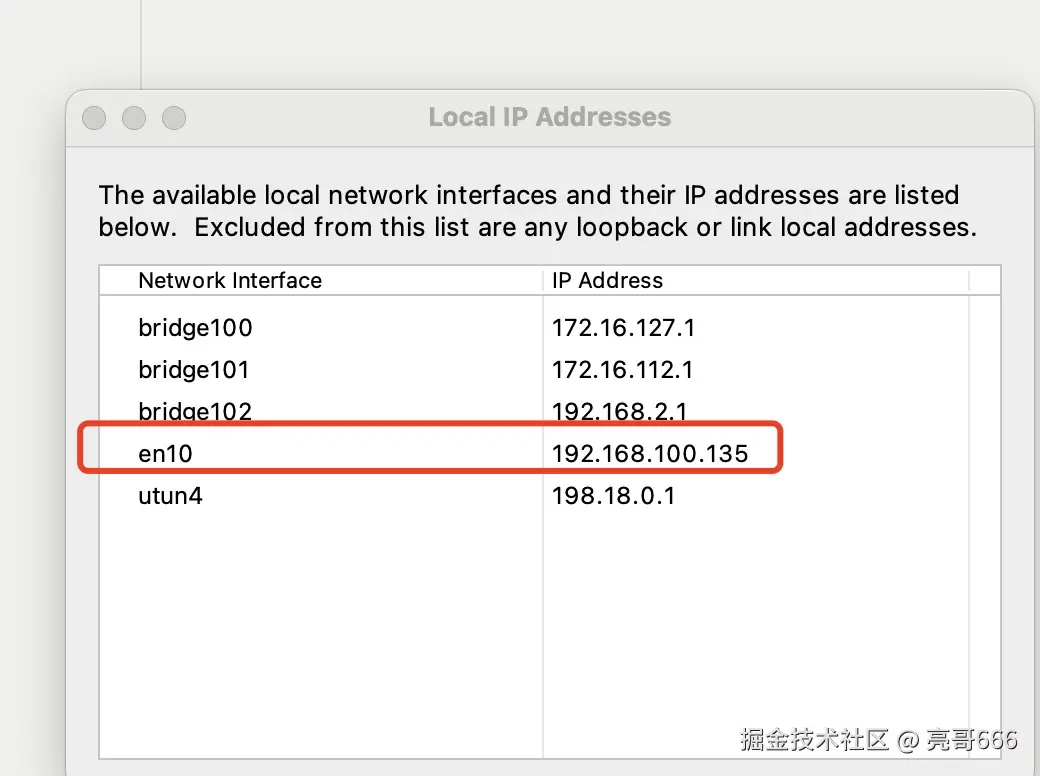1040x776 pixels.
Task: Click the highlighted address 192.168.100.135
Action: coord(650,454)
